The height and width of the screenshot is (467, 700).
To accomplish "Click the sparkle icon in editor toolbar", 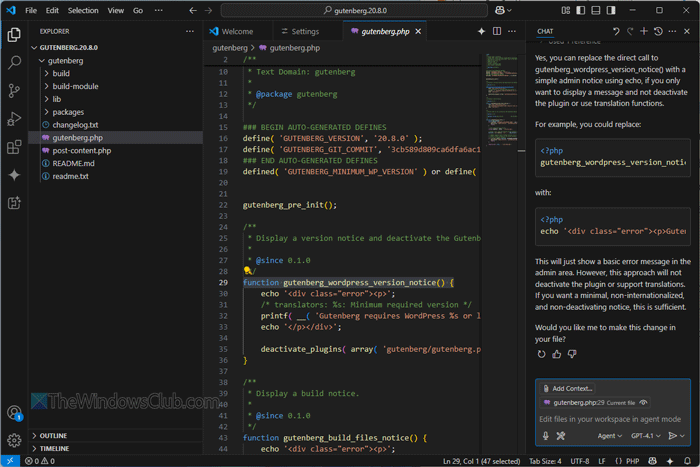I will (x=481, y=31).
